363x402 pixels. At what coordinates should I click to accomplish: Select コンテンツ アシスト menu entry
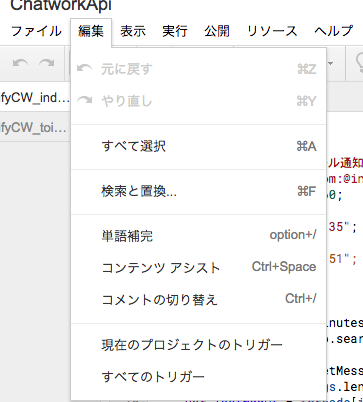click(198, 268)
